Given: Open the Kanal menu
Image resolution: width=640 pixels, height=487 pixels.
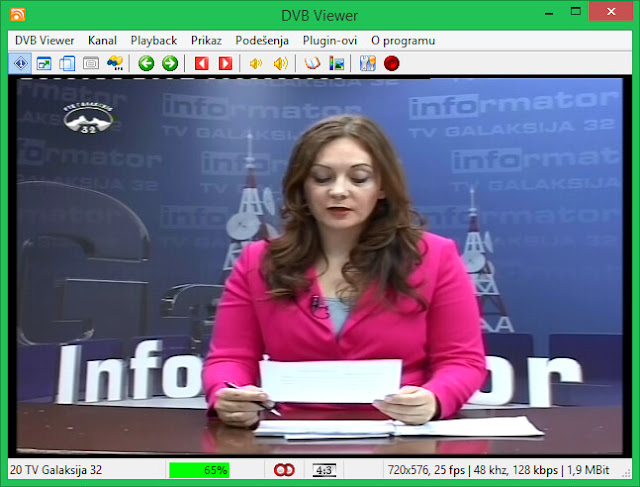Looking at the screenshot, I should [x=102, y=40].
